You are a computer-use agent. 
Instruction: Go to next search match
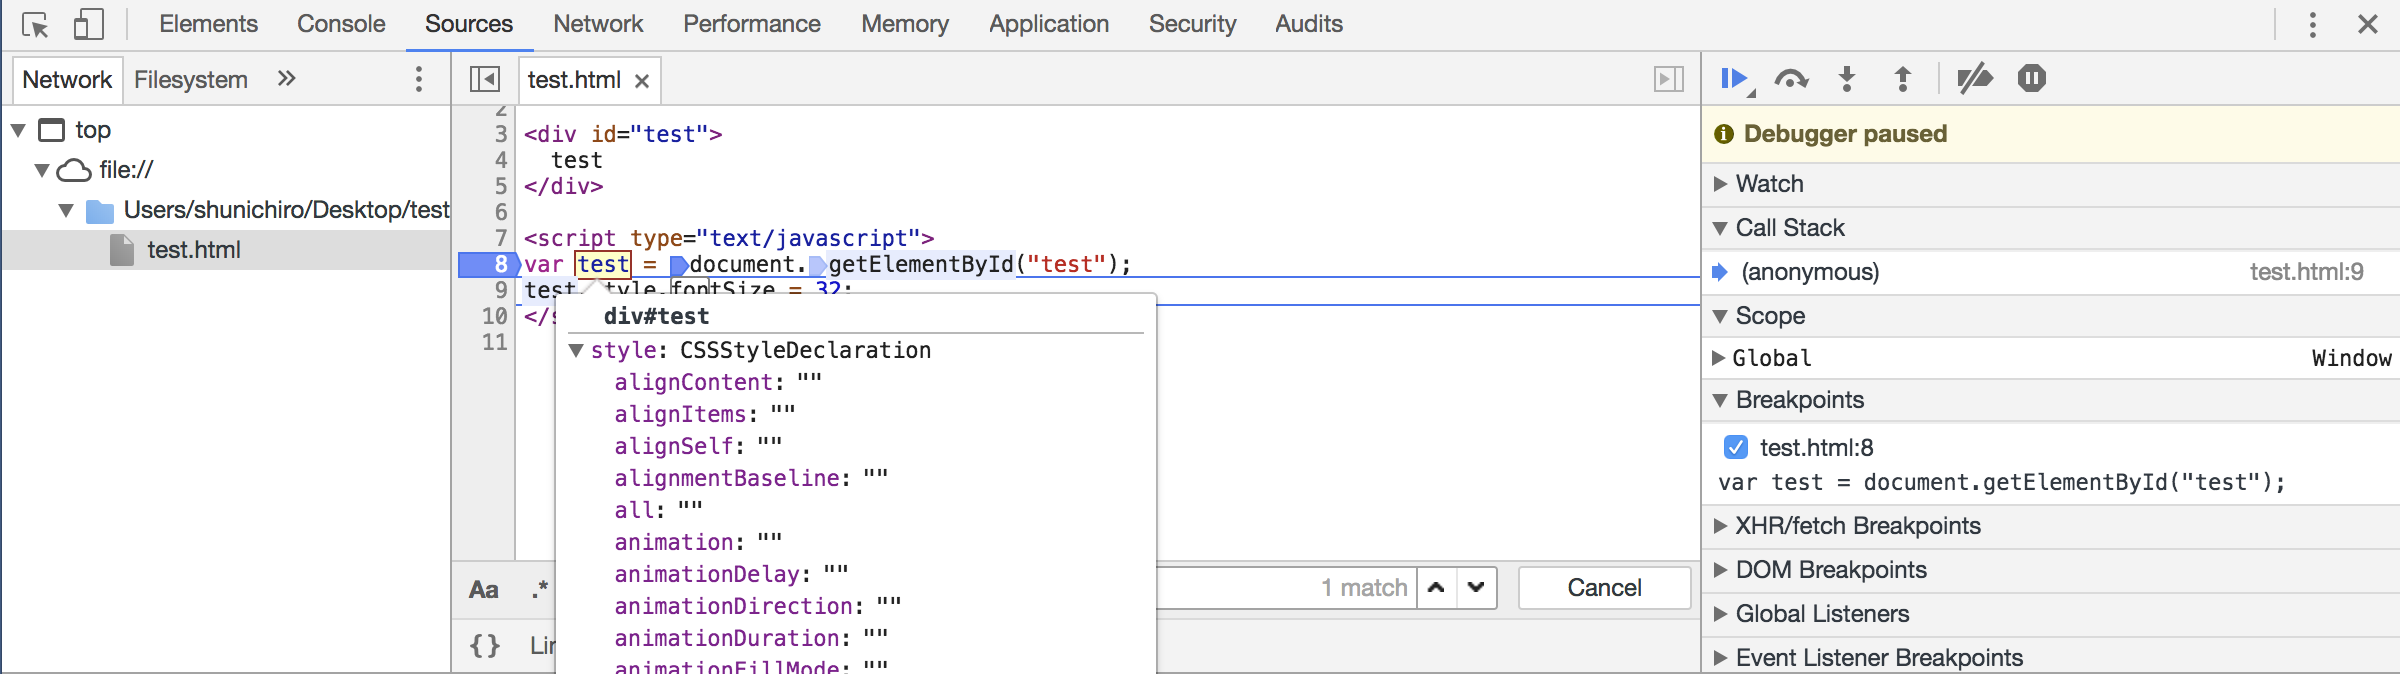1476,588
